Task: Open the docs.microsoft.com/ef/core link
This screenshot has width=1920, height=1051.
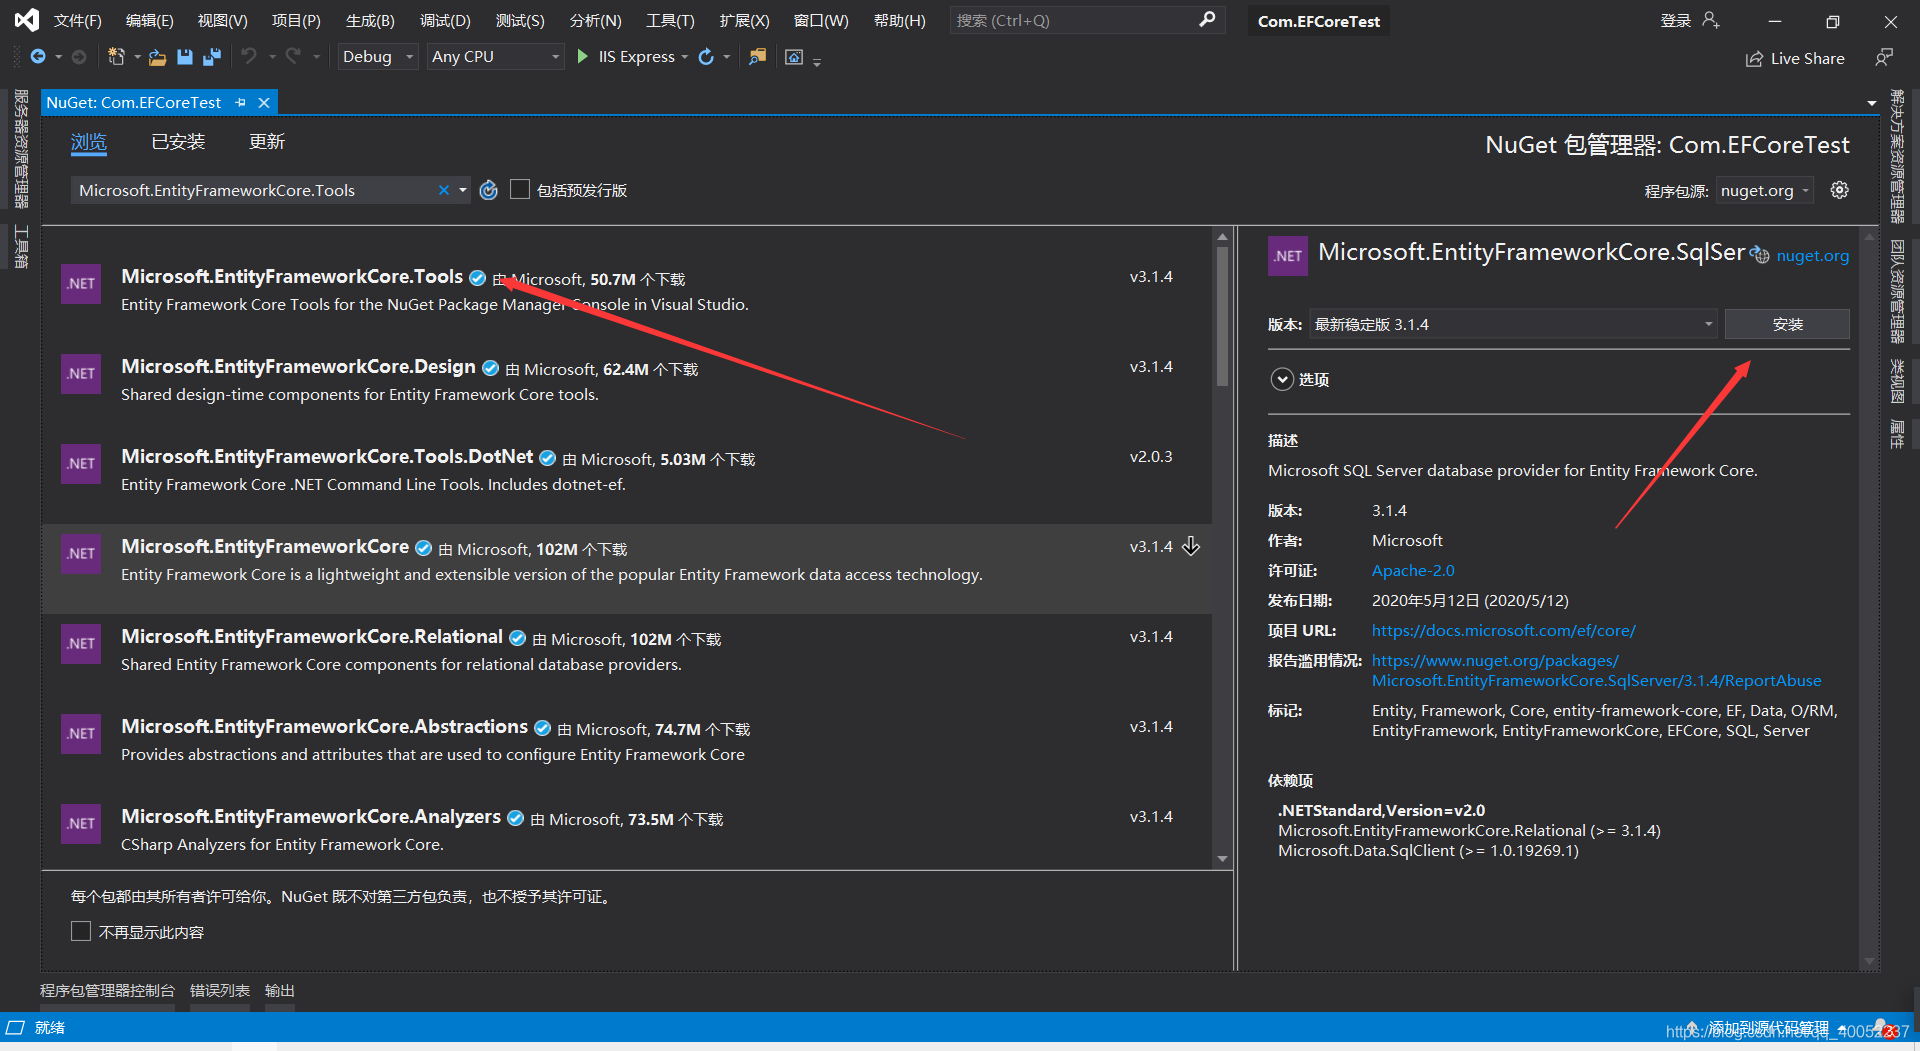Action: [x=1503, y=630]
